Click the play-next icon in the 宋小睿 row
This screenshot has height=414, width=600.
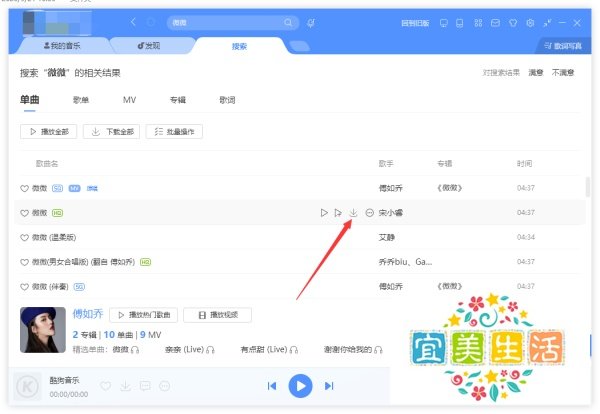[338, 212]
